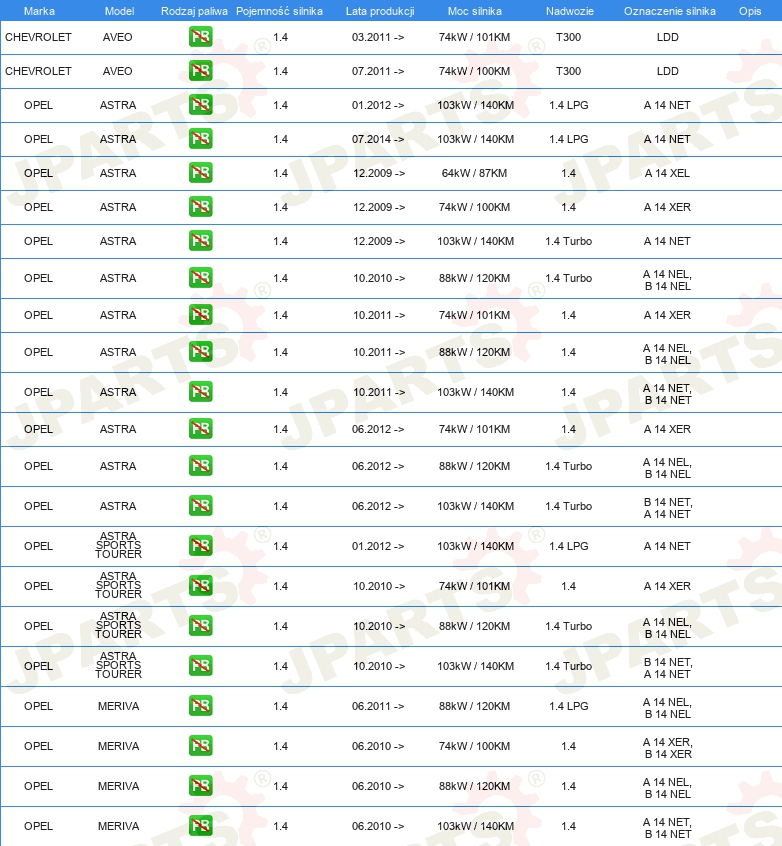Click fuel icon in Meriva 06.2011 LPG row
Screen dimensions: 782x846
click(200, 706)
